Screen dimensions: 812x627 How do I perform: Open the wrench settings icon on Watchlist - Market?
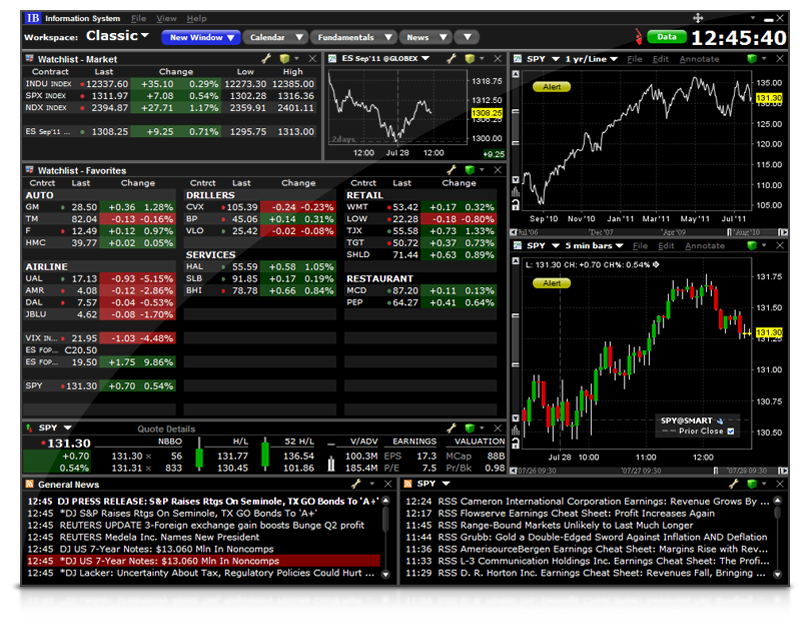266,58
